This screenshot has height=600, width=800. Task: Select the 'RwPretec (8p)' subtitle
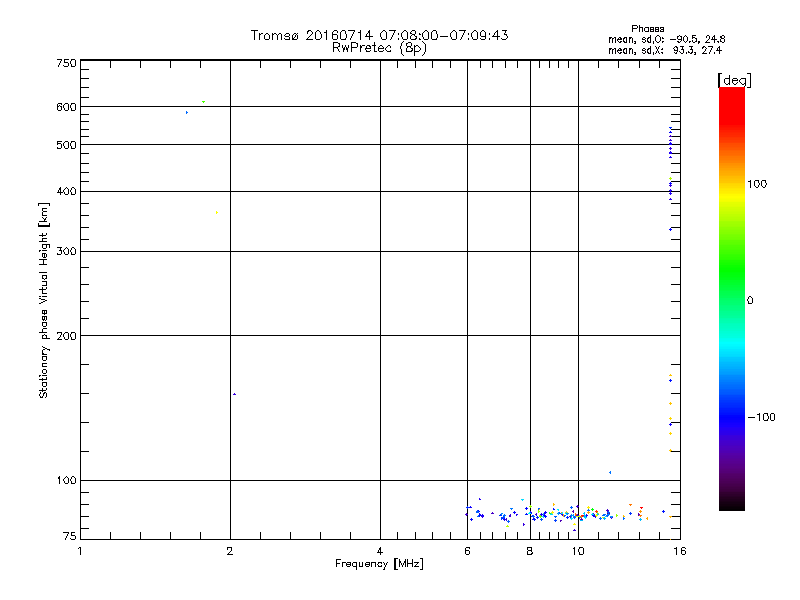pyautogui.click(x=379, y=48)
